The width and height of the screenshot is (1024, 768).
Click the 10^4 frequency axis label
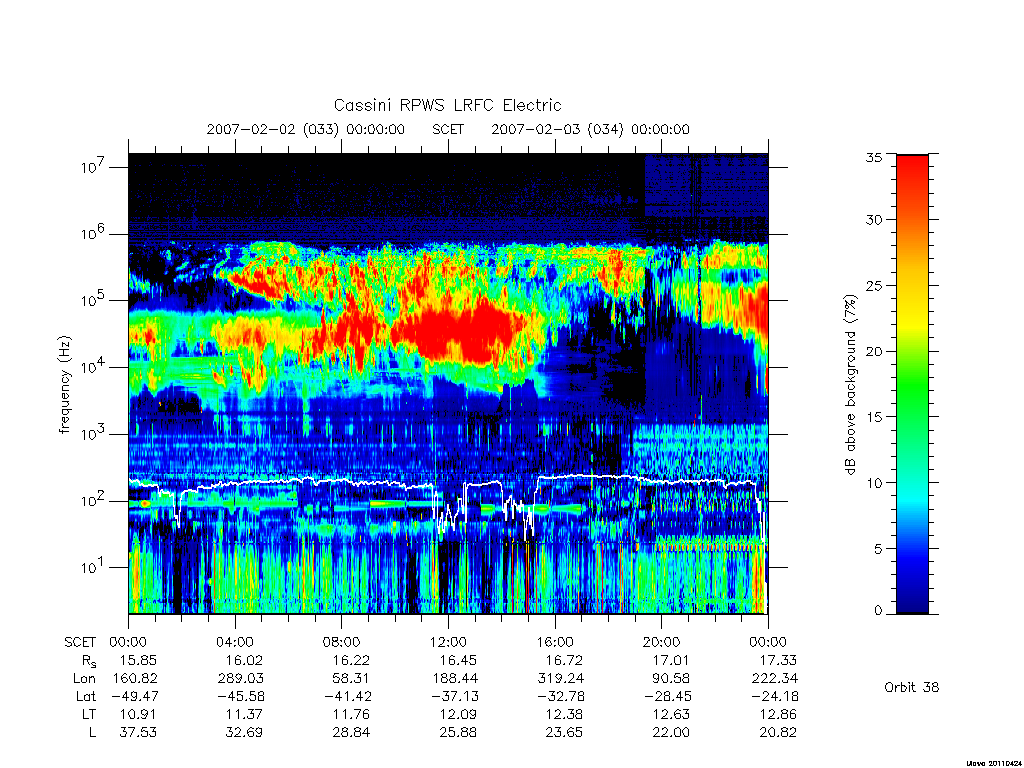pos(94,367)
